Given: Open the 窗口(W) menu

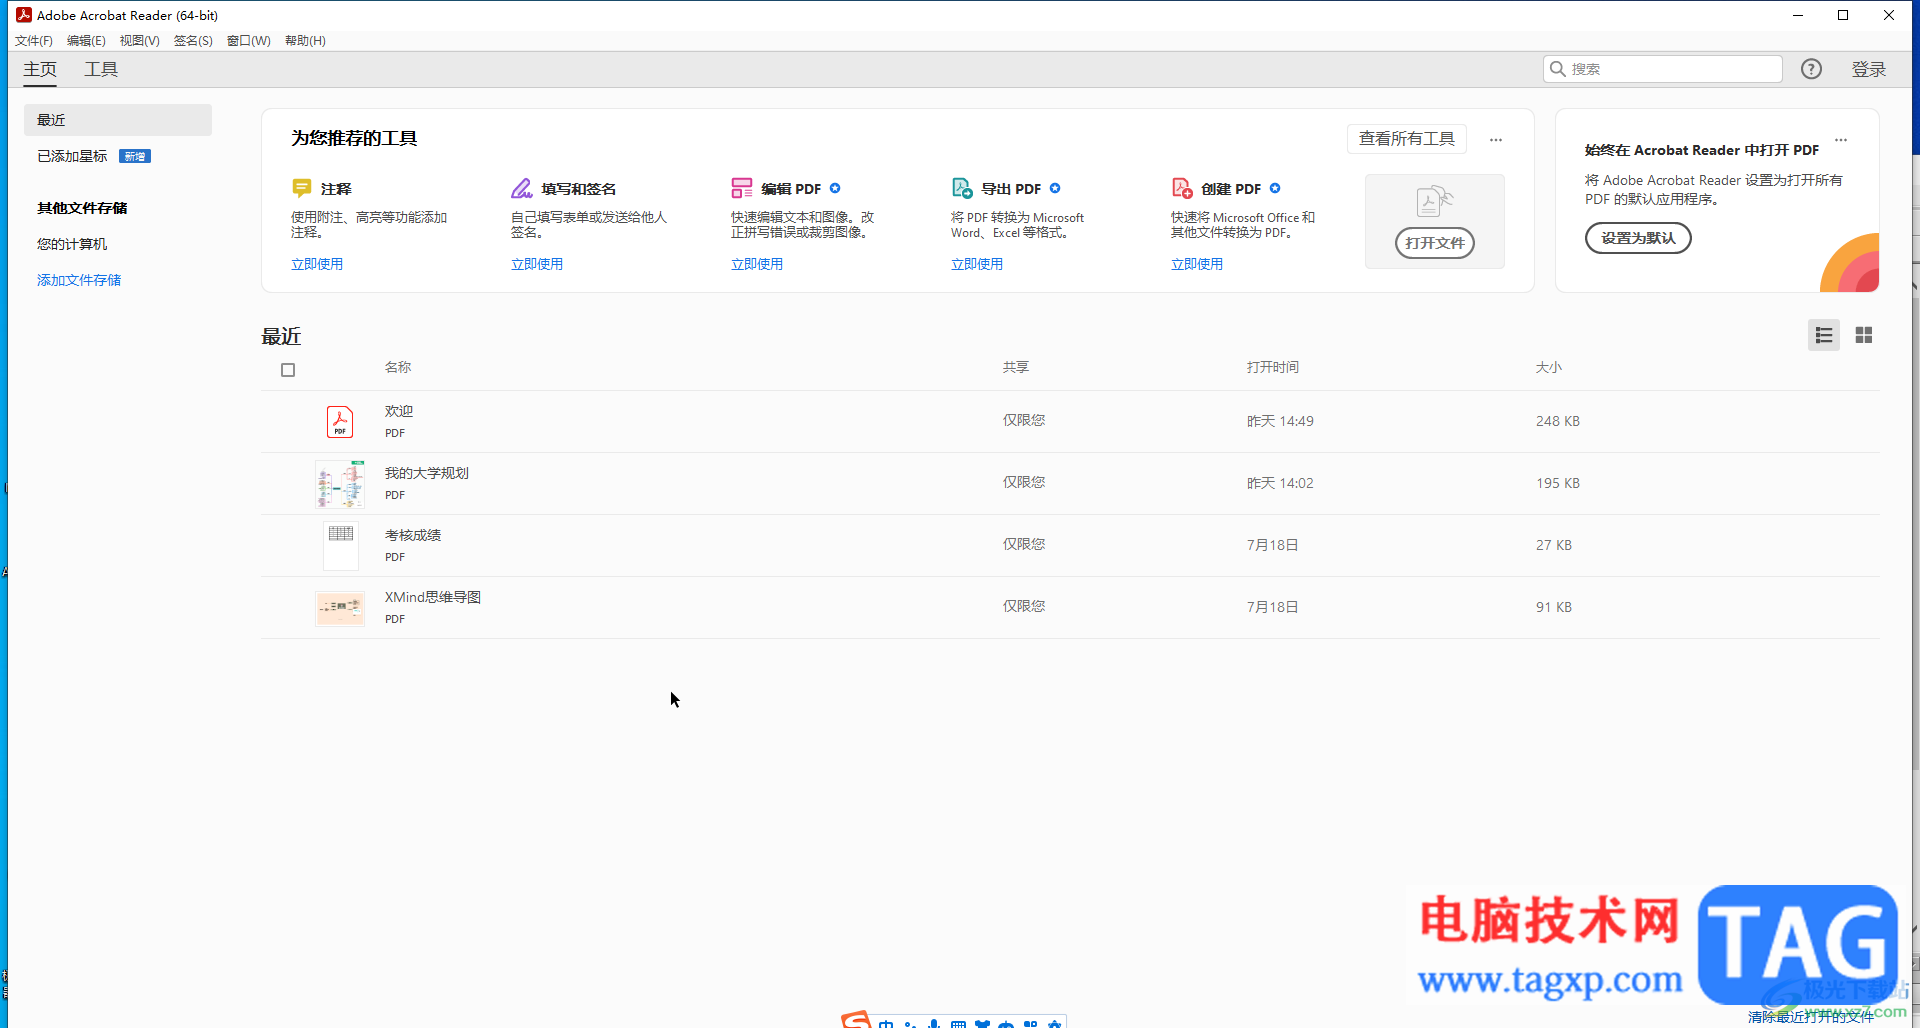Looking at the screenshot, I should 249,41.
